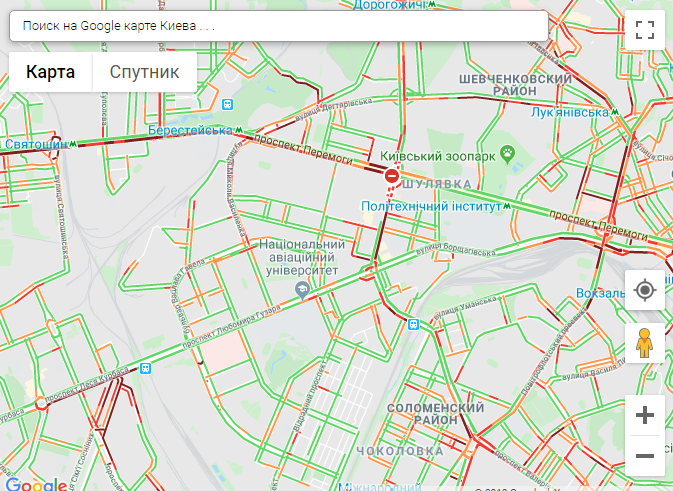Click the Політехнічний інститут metro label
The width and height of the screenshot is (673, 491).
pyautogui.click(x=431, y=206)
